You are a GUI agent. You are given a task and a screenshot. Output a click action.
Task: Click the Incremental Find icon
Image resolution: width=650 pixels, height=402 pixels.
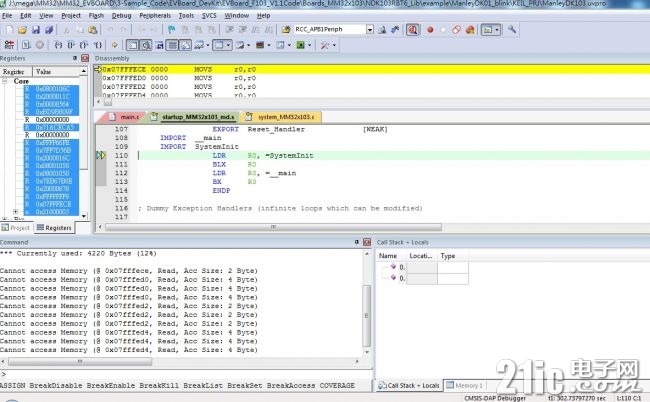coord(395,30)
